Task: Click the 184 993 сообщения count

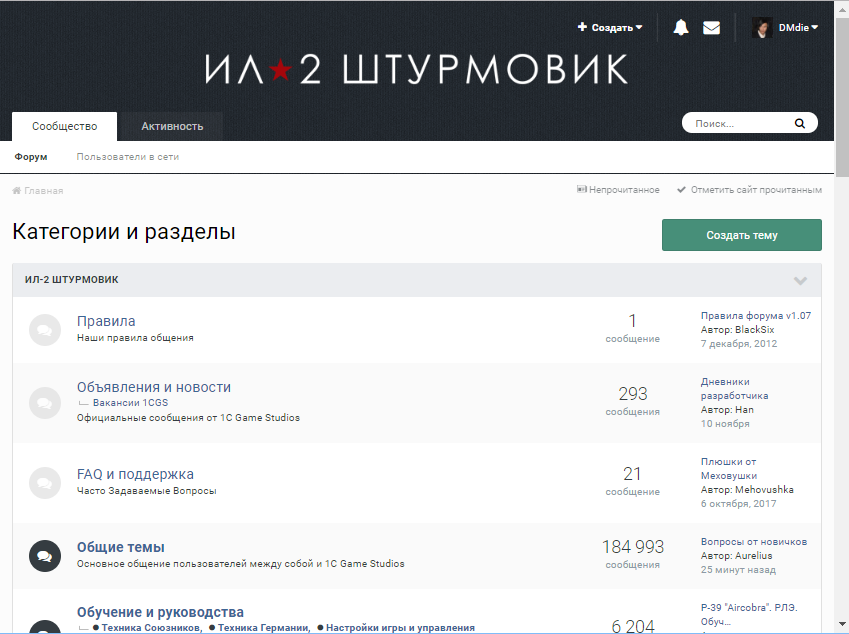Action: tap(633, 555)
